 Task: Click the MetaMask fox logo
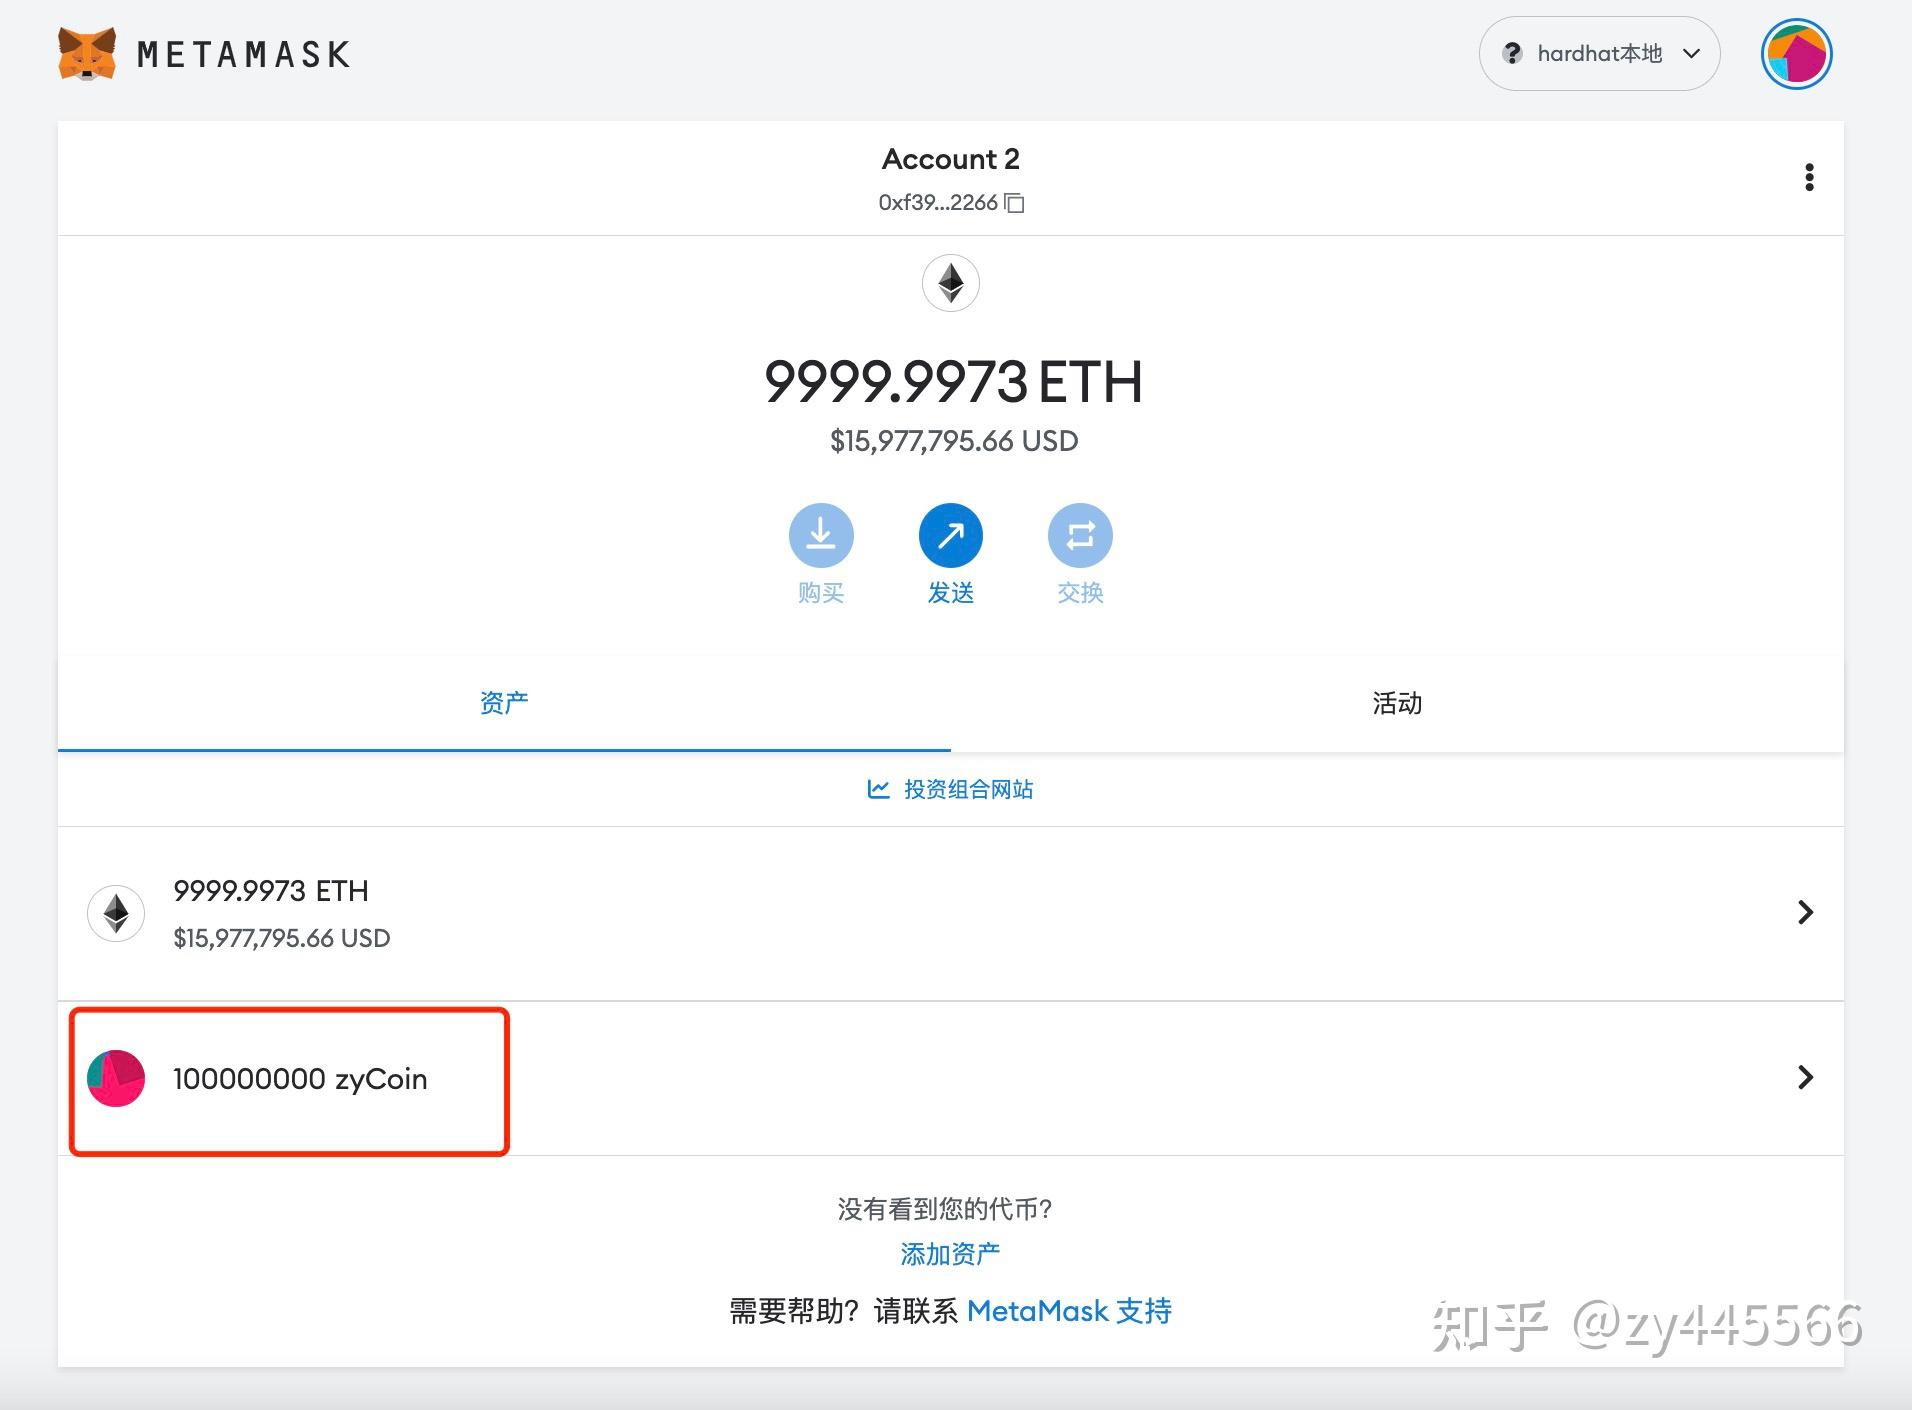87,54
